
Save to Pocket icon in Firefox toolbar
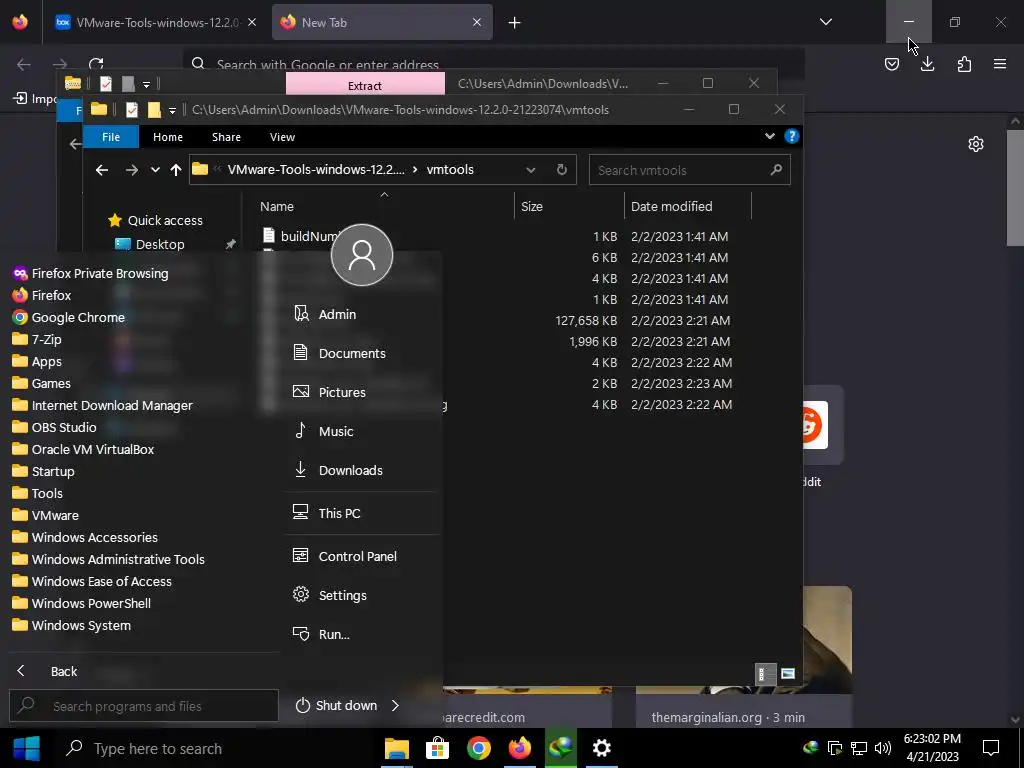tap(891, 64)
